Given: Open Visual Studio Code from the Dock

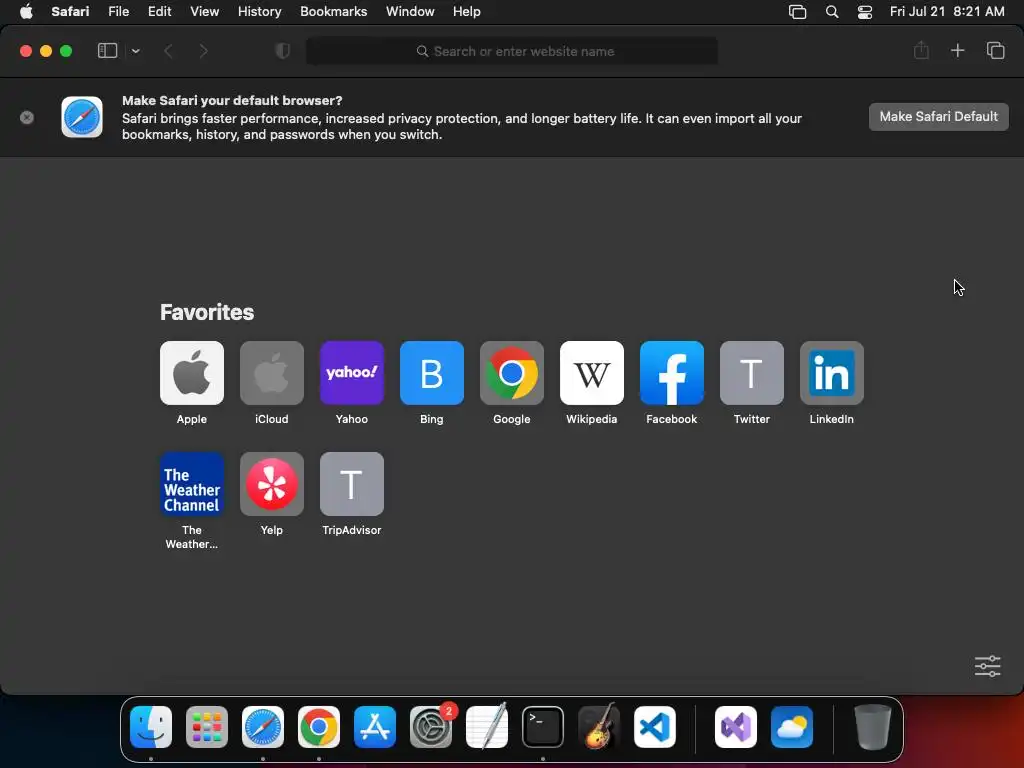Looking at the screenshot, I should click(654, 727).
